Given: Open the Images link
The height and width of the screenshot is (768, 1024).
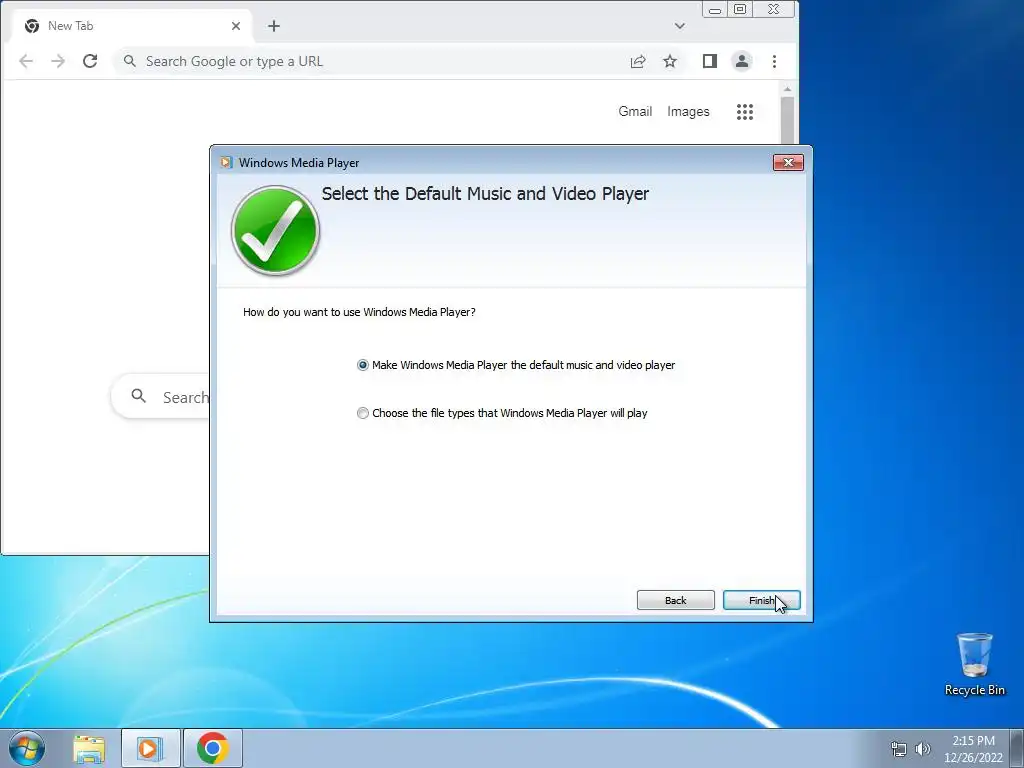Looking at the screenshot, I should 688,112.
